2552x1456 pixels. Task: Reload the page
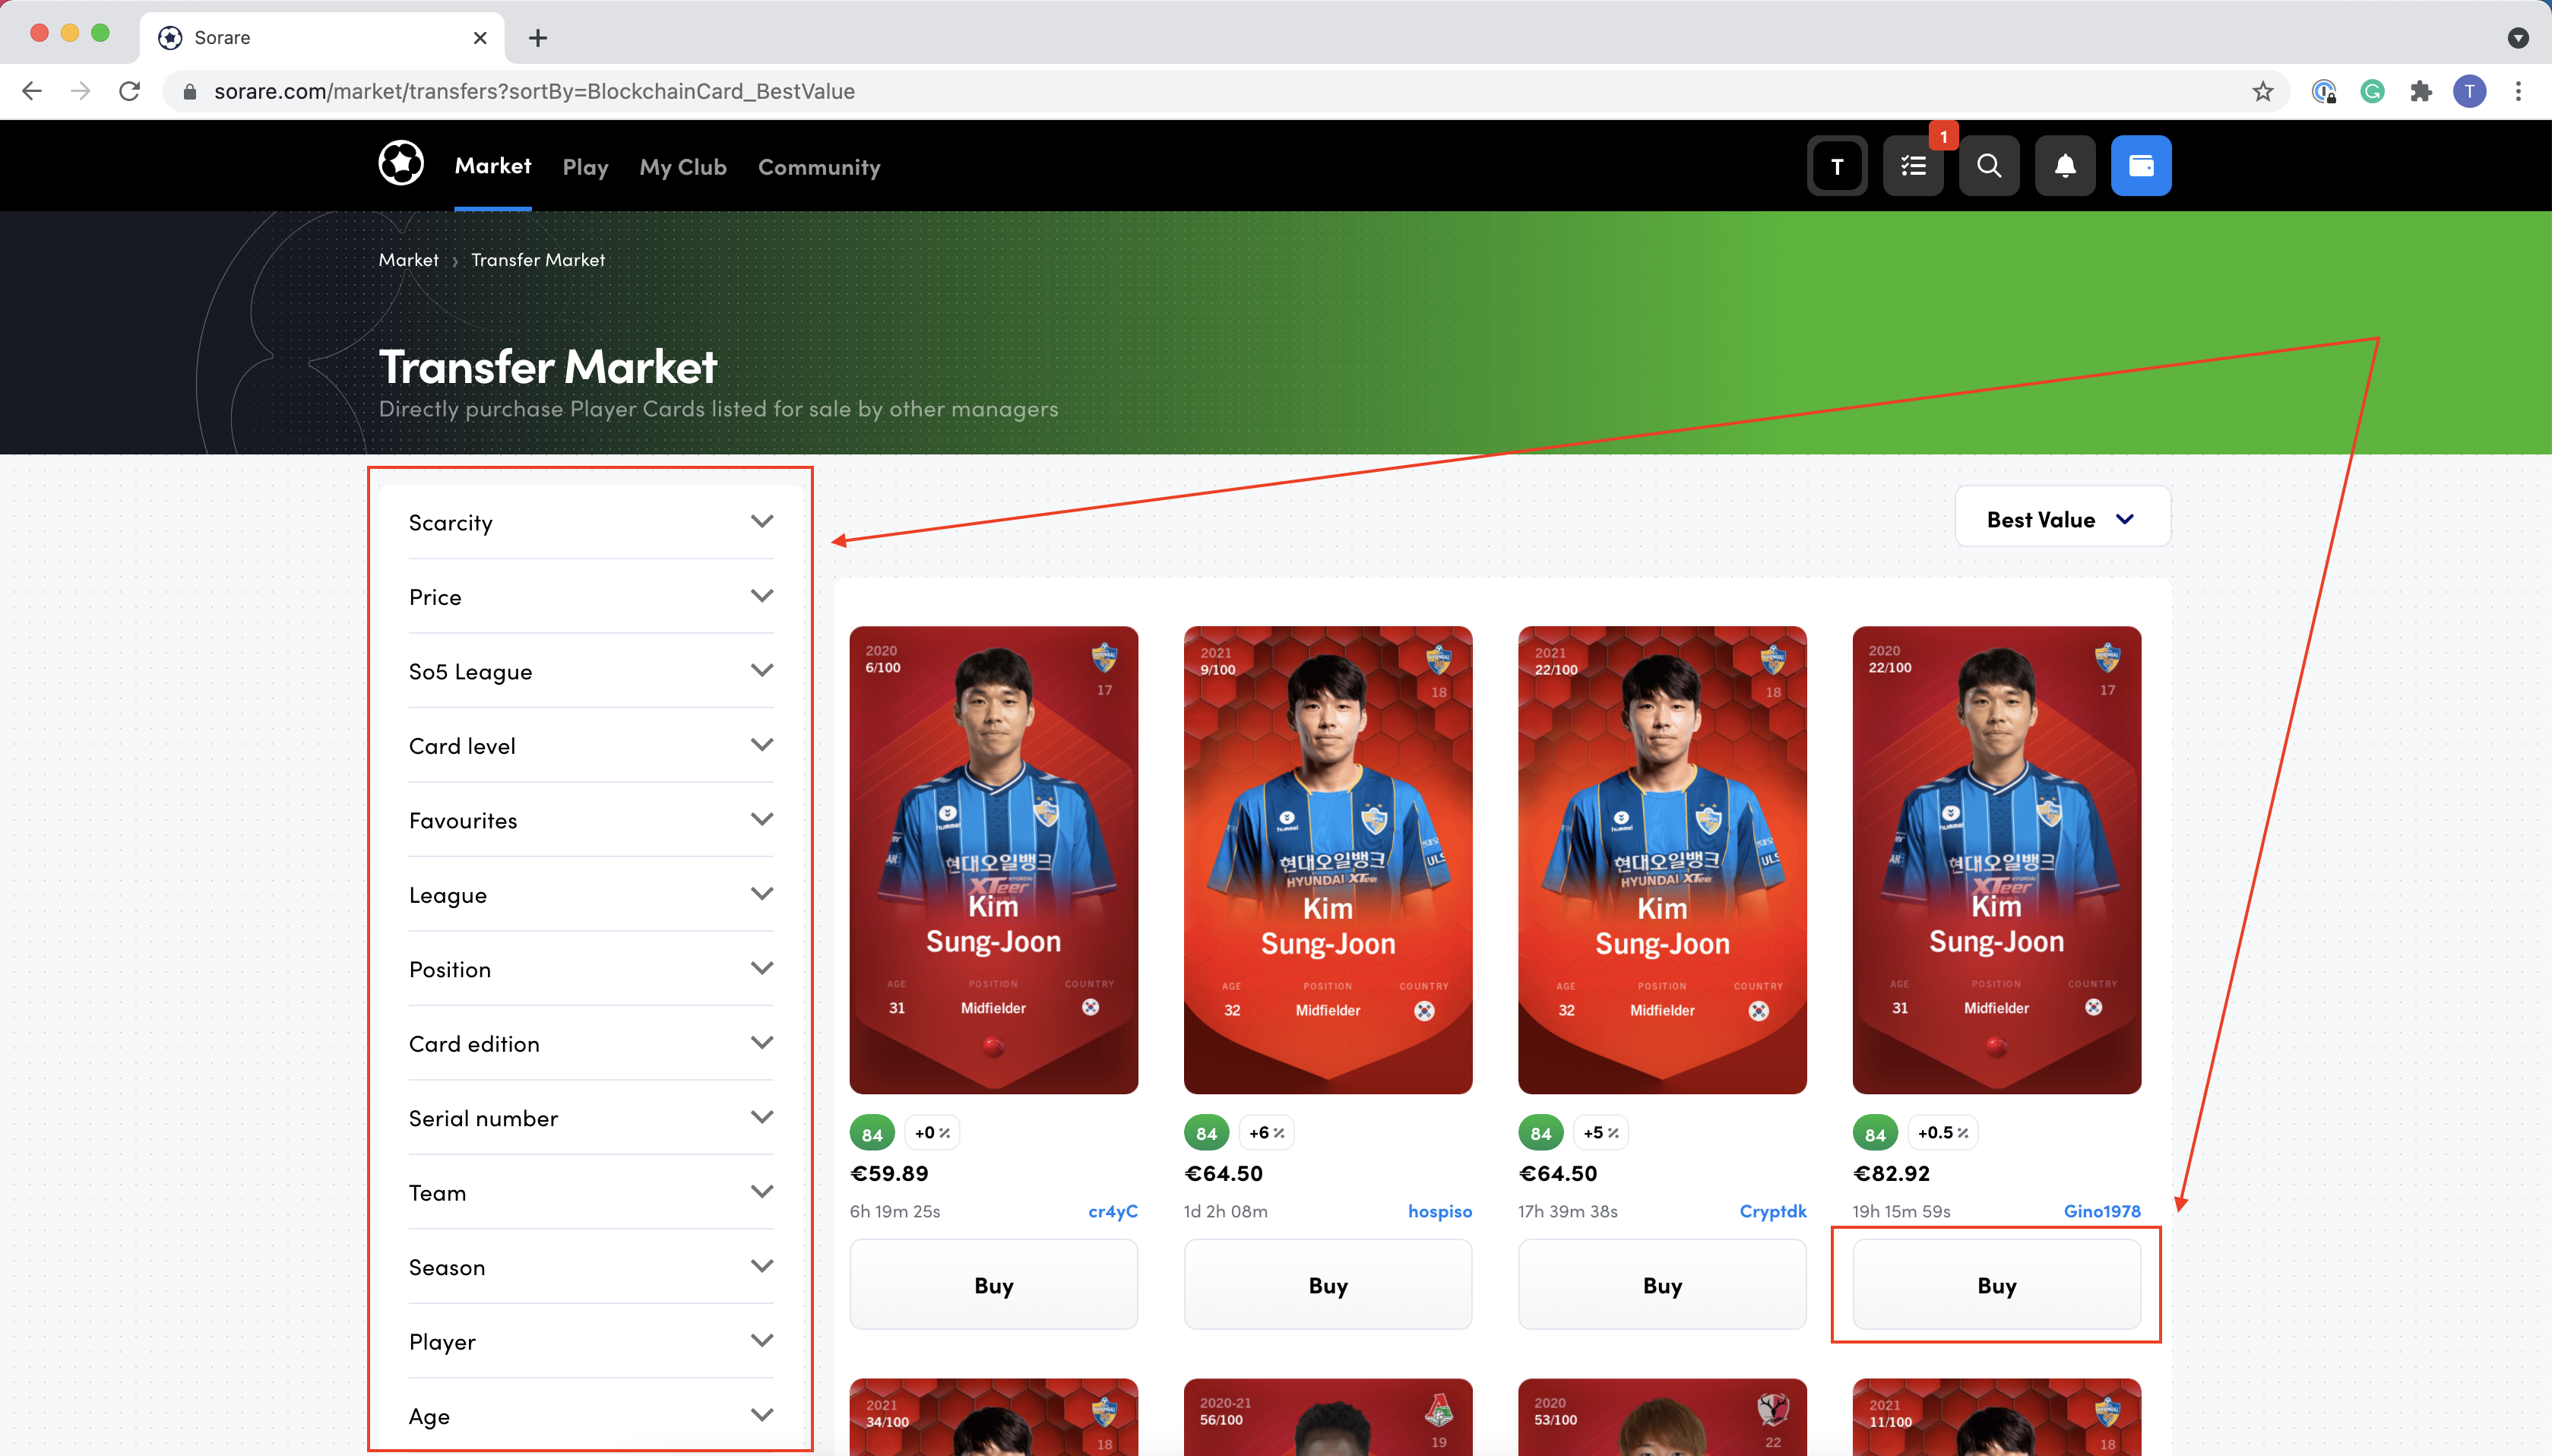click(x=130, y=92)
